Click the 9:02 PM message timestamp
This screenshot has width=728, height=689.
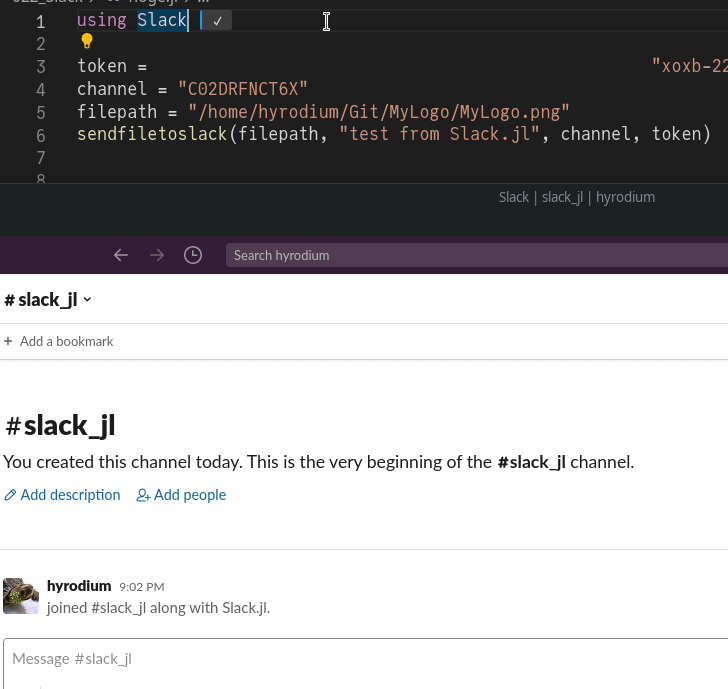(x=141, y=587)
